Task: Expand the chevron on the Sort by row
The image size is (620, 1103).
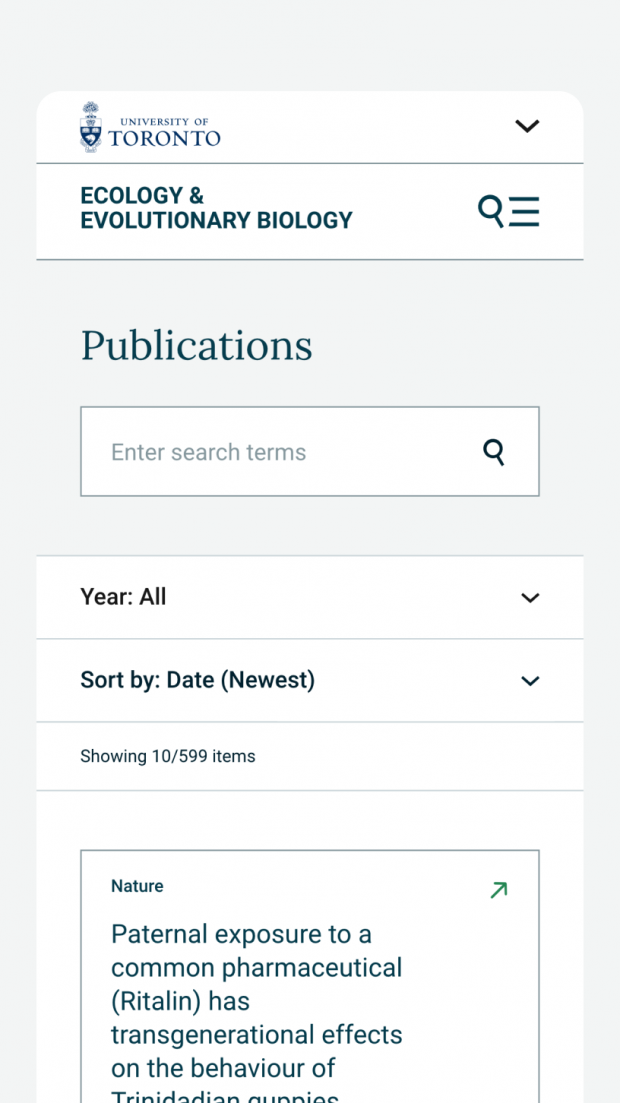Action: 530,681
